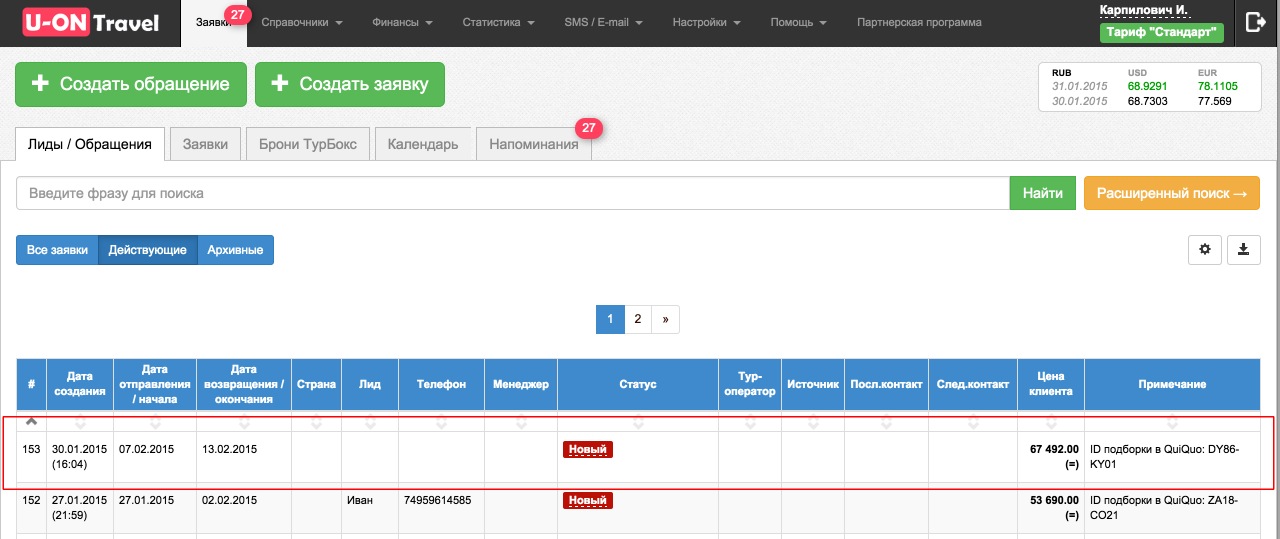Expand the SMS / E-mail menu
Screen dimensions: 1280x539
[x=603, y=22]
